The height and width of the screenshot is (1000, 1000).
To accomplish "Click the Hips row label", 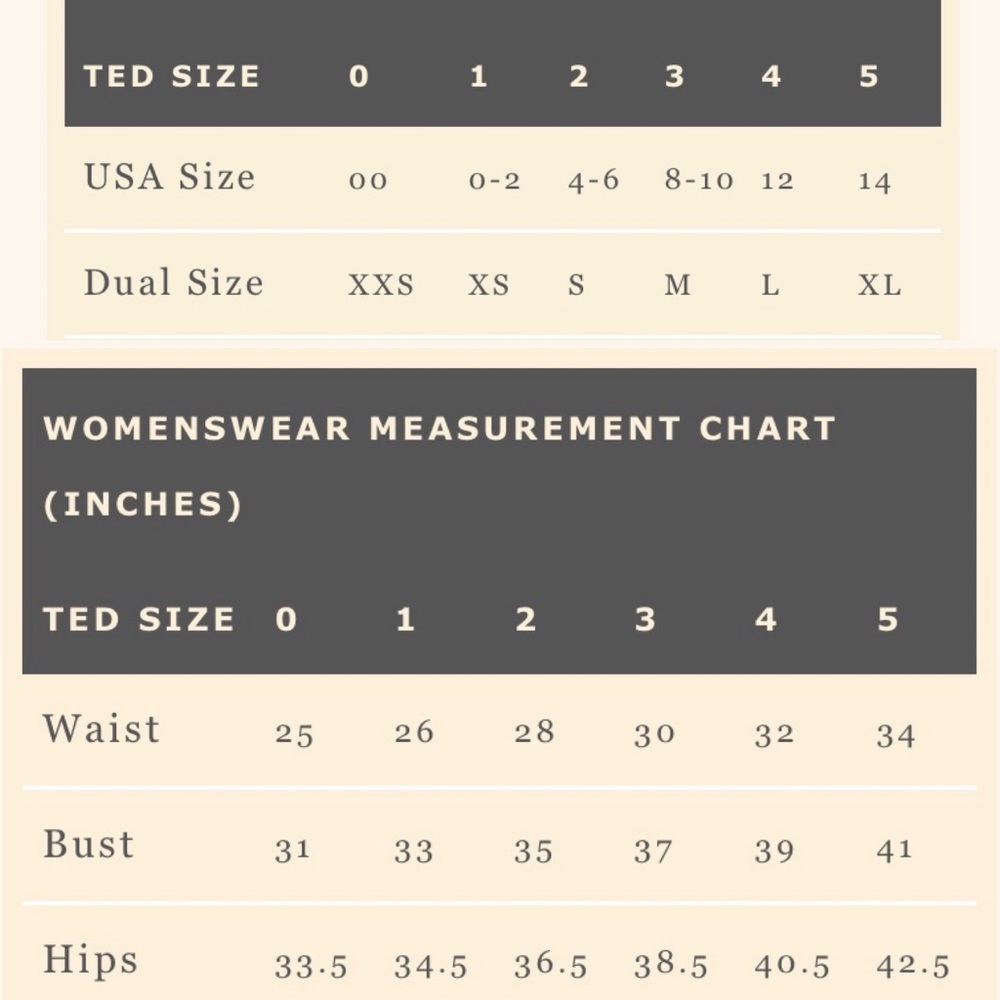I will click(90, 960).
